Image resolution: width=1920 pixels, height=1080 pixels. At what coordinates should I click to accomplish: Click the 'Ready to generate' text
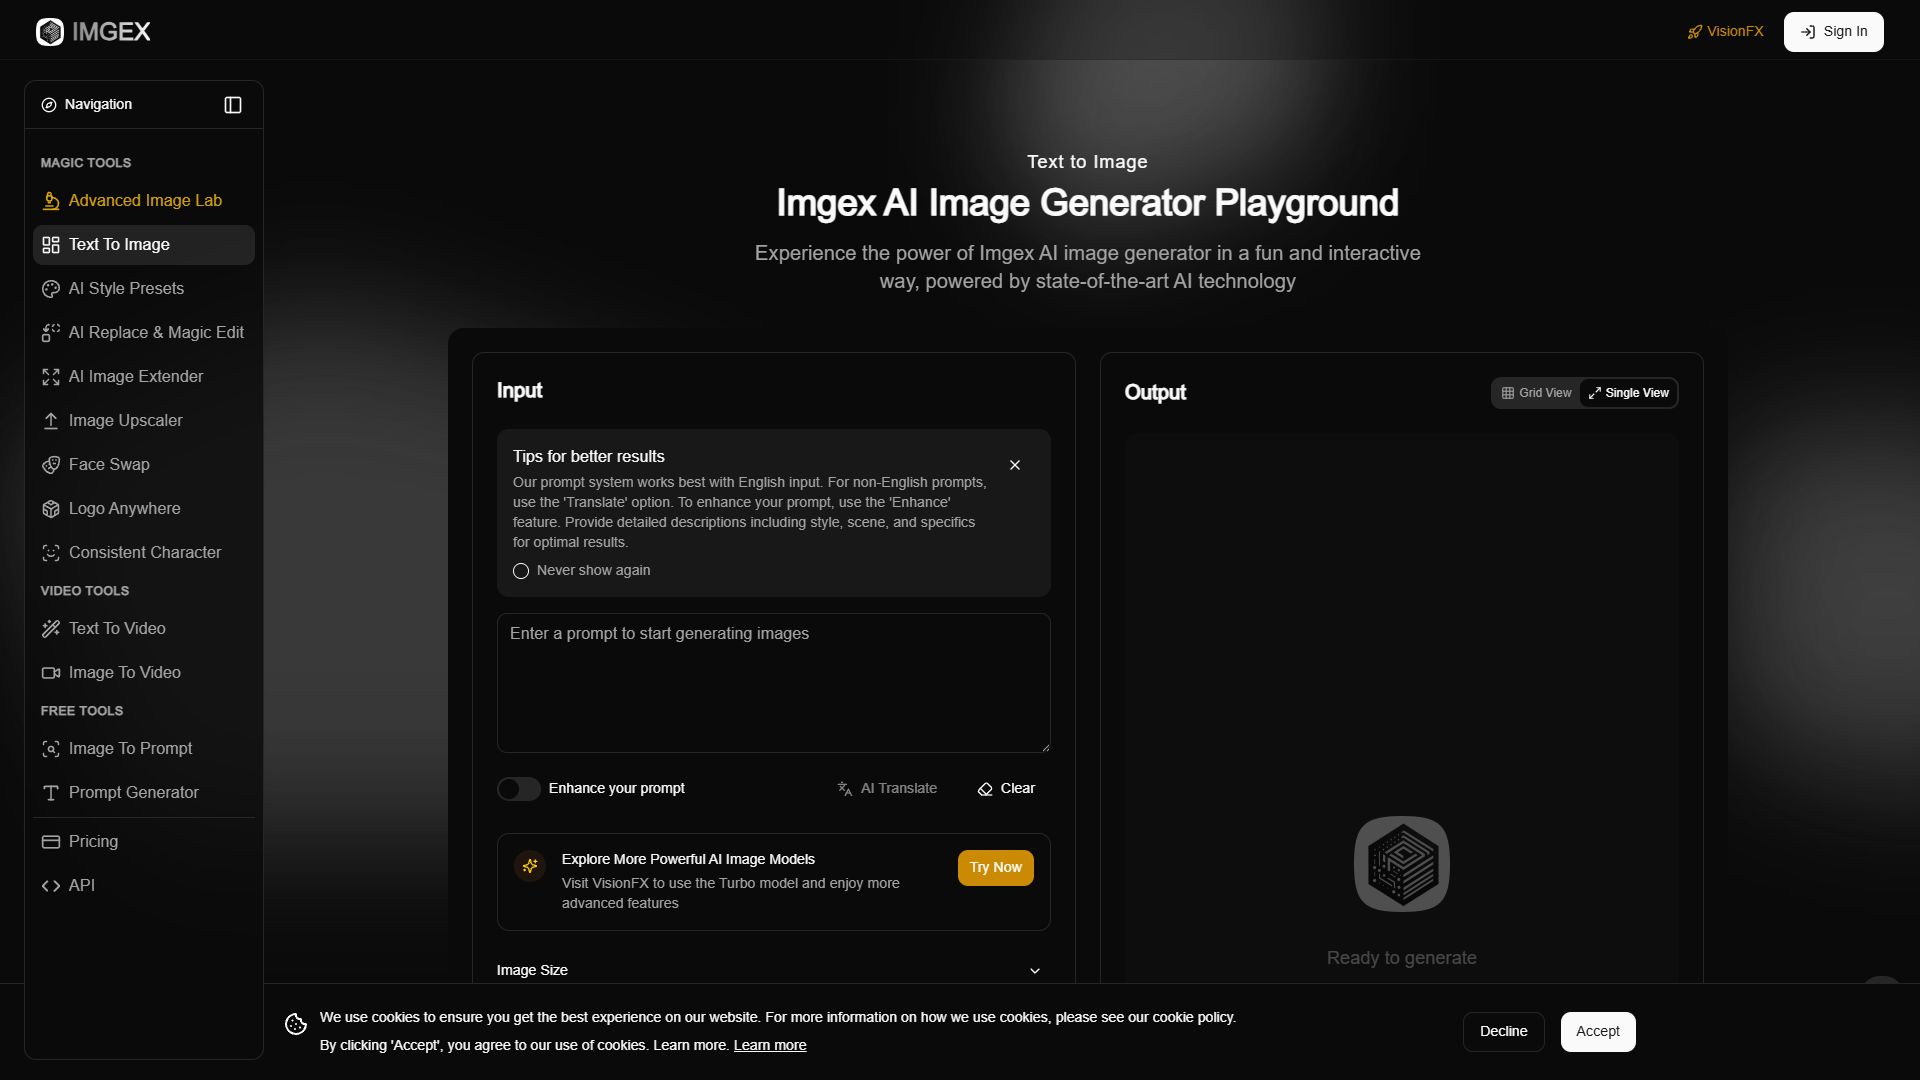coord(1402,958)
